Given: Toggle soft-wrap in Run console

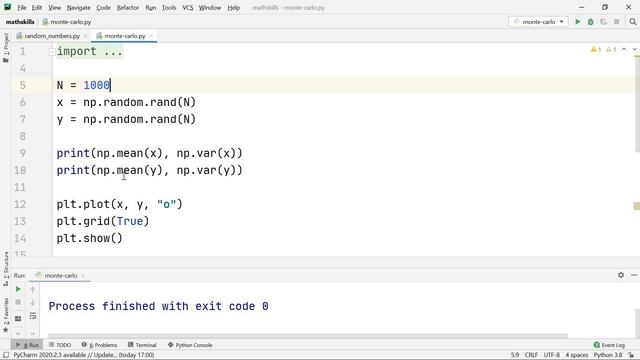Looking at the screenshot, I should coord(33,316).
